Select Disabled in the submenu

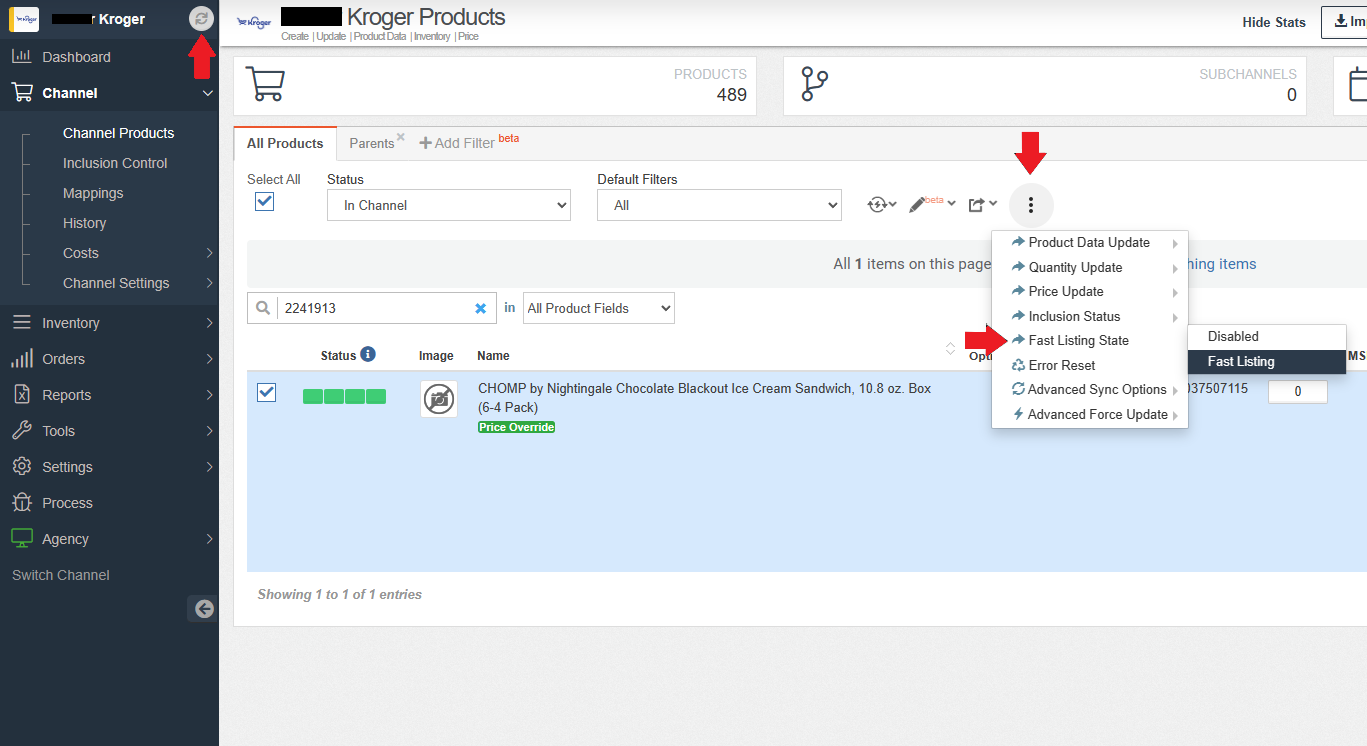[1266, 337]
